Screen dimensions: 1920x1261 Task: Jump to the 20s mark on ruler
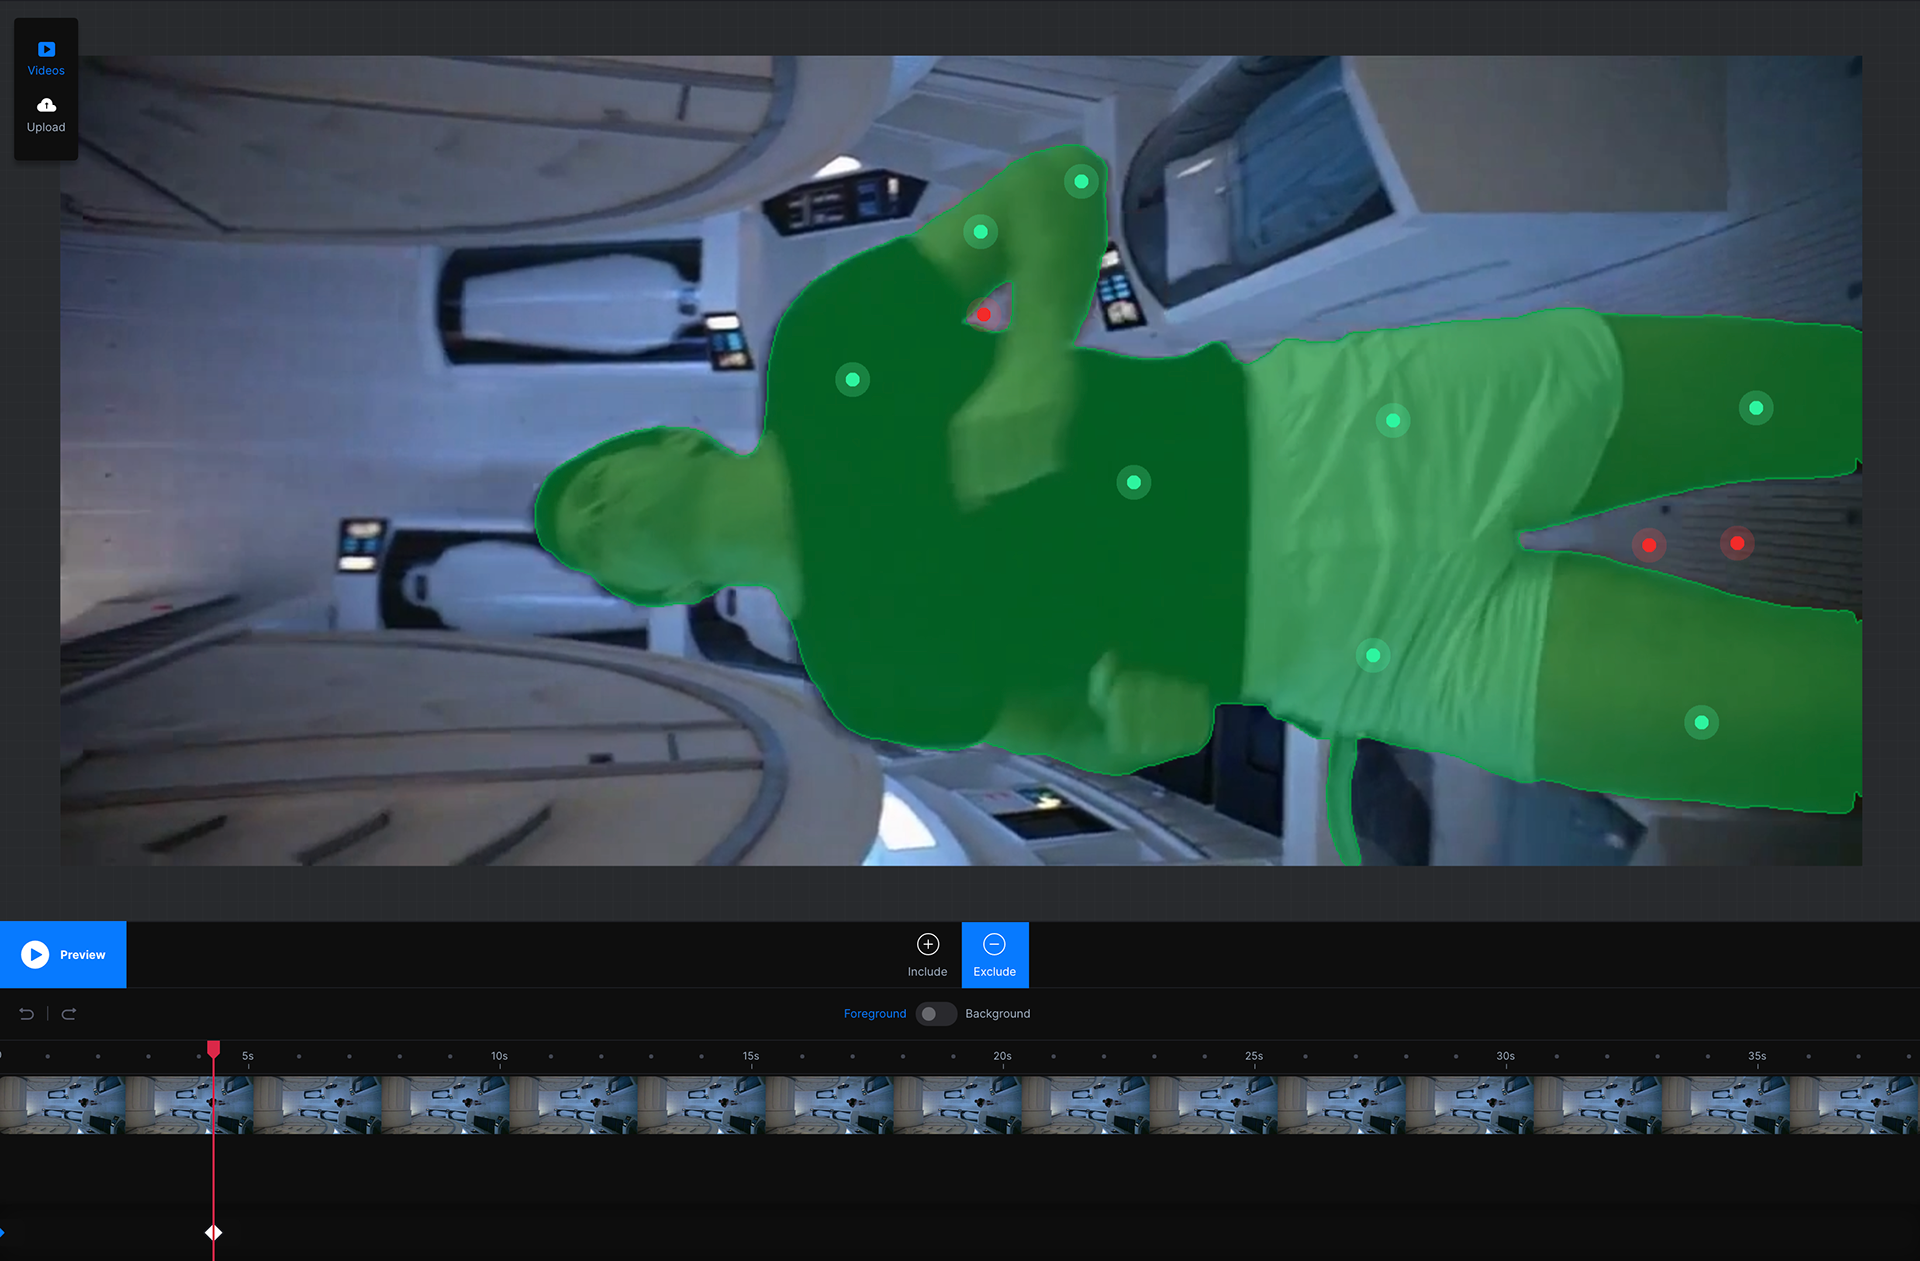tap(1002, 1056)
